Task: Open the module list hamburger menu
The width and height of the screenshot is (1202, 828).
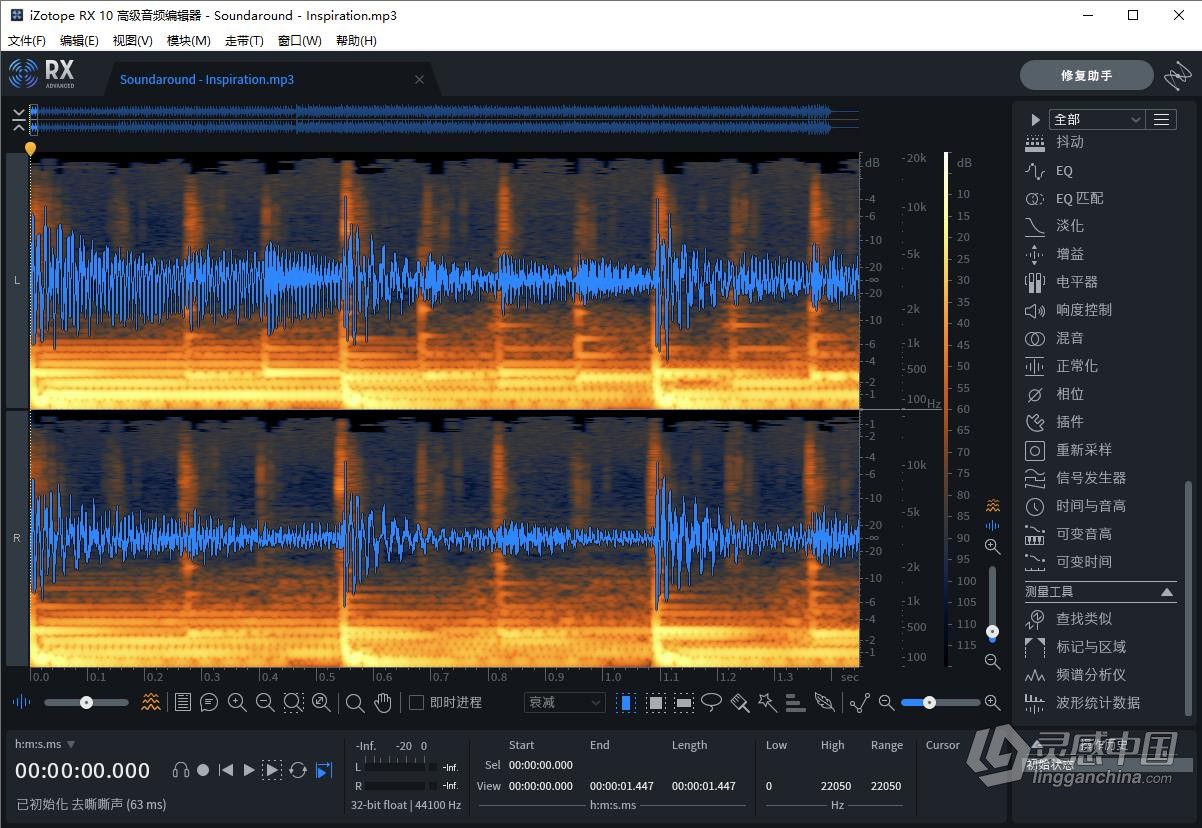Action: point(1161,119)
